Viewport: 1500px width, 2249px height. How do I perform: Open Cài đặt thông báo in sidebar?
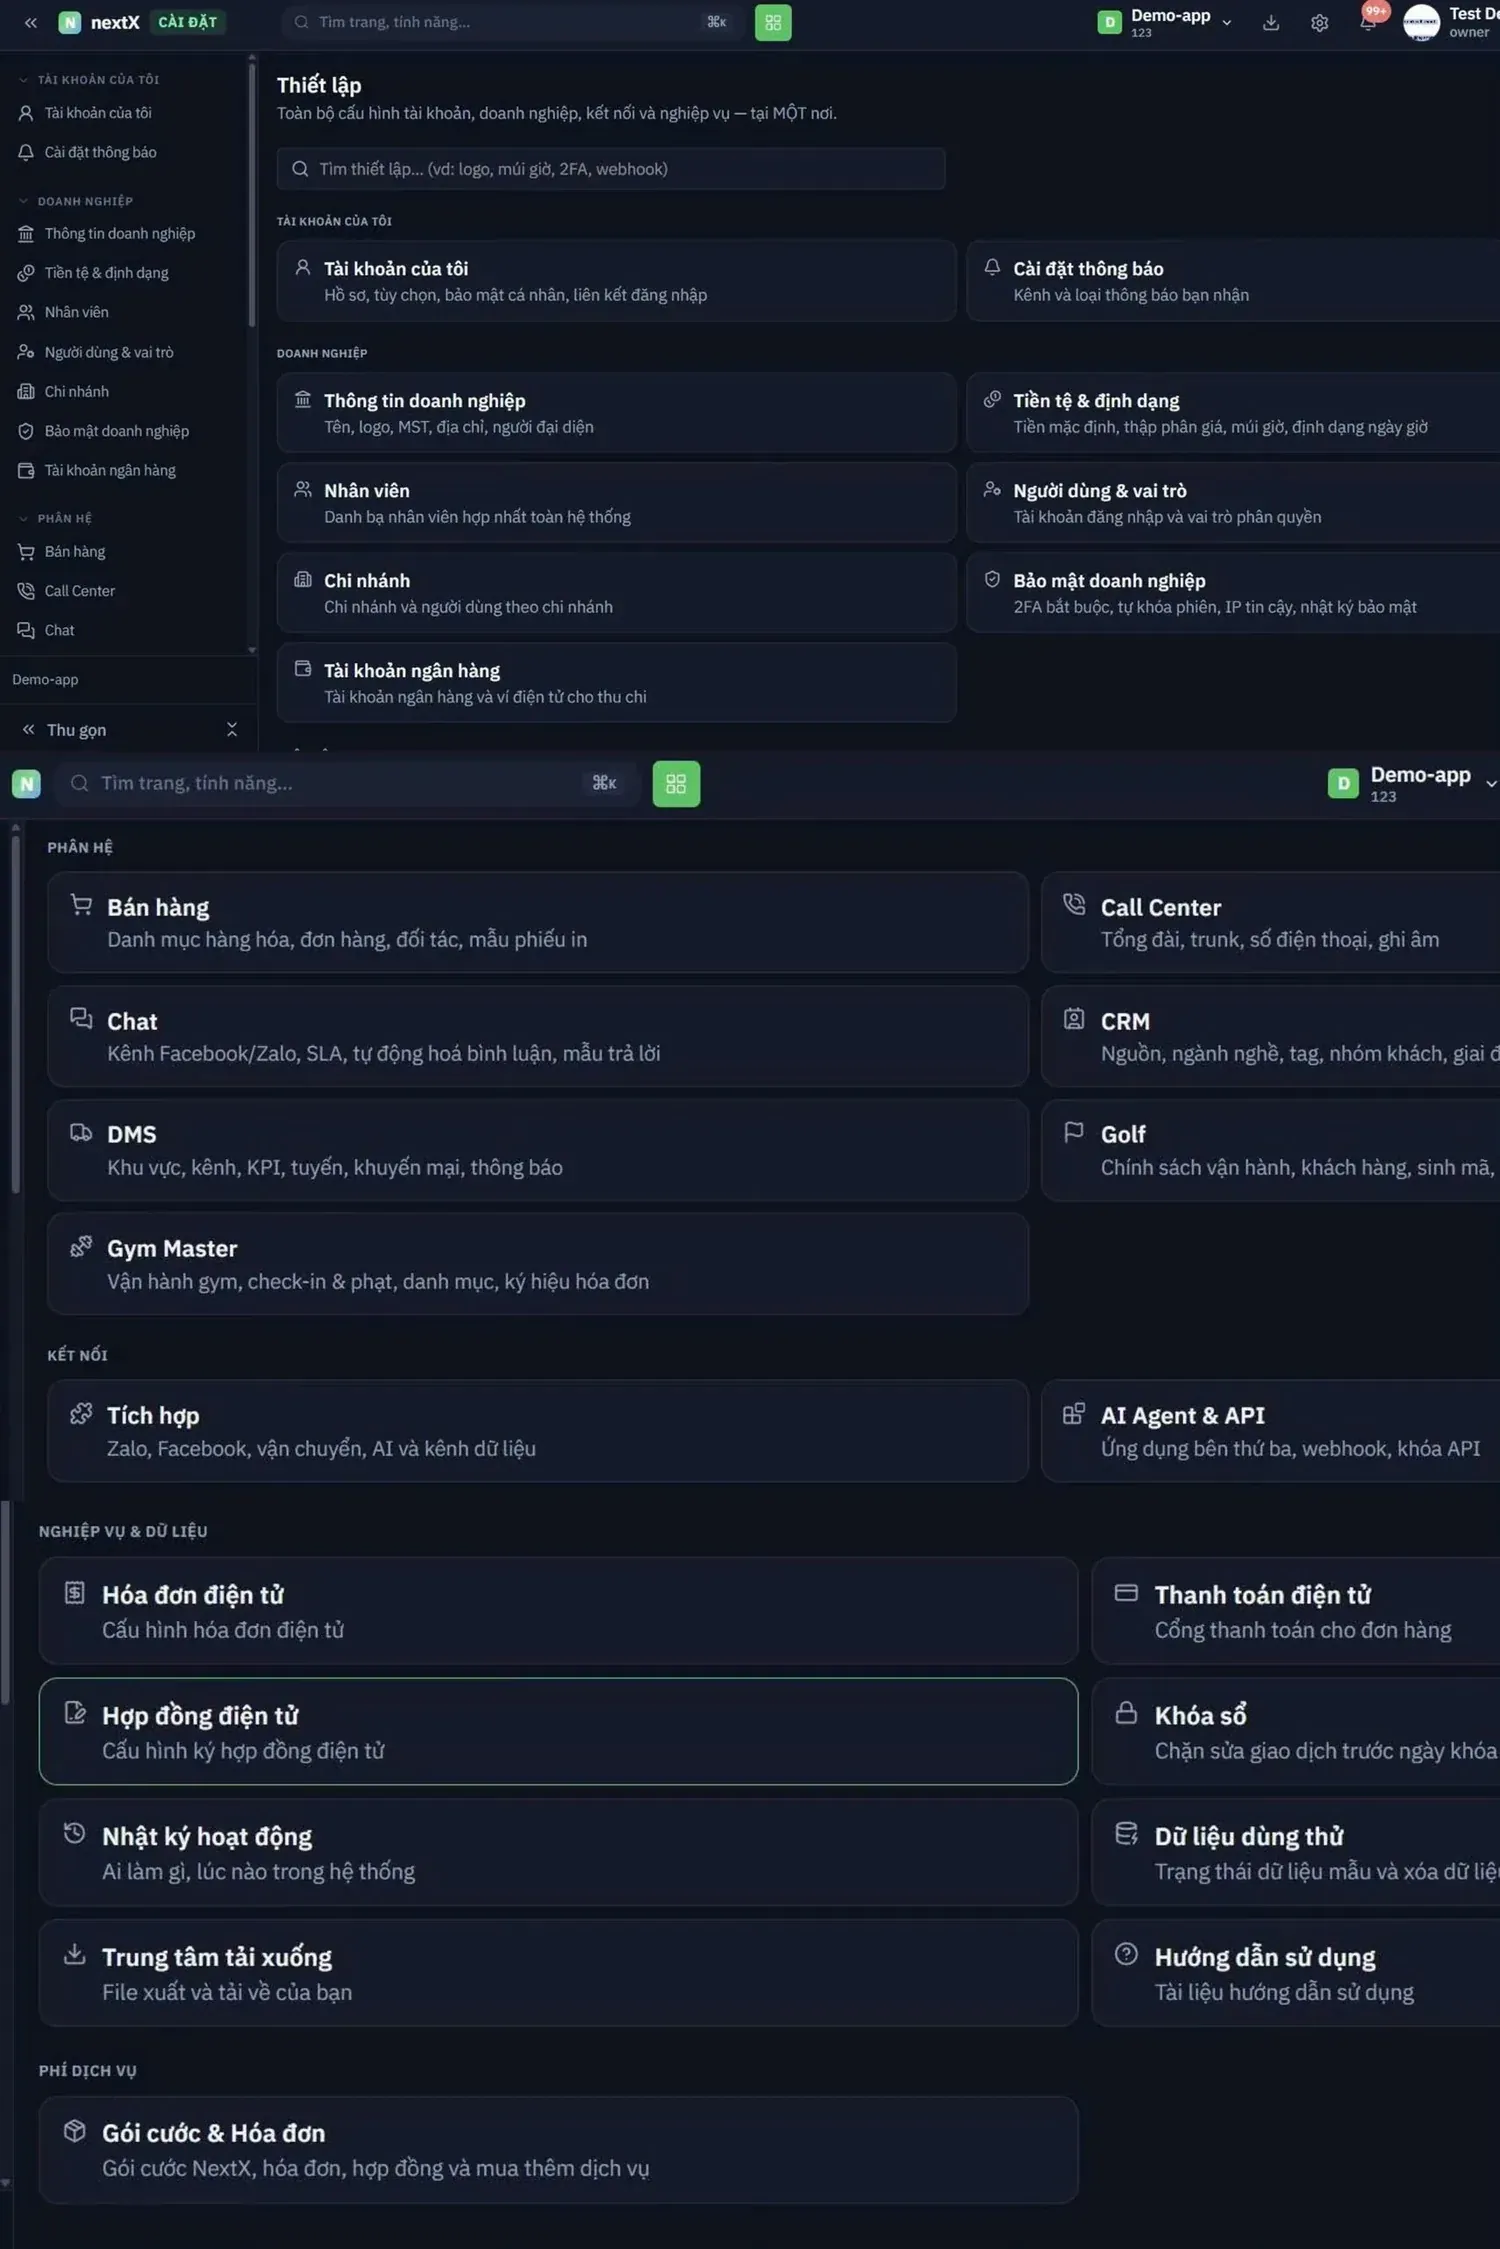pos(100,152)
